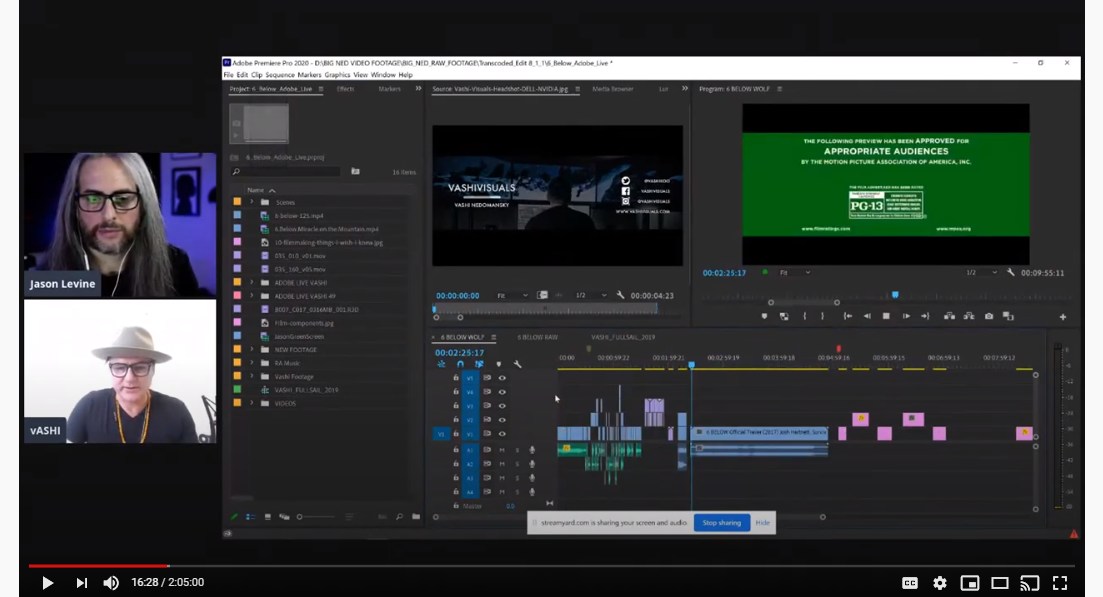Screen dimensions: 1103x597
Task: Switch YouTube player to theater mode
Action: point(1000,582)
